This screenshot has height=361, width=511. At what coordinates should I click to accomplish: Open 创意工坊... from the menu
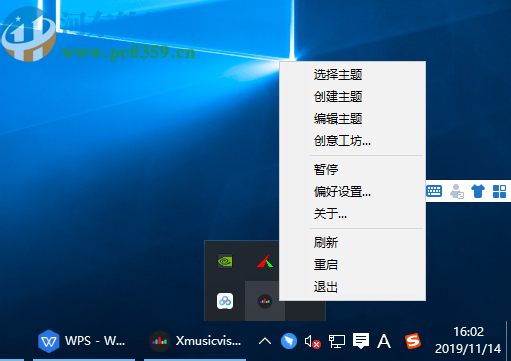(352, 141)
